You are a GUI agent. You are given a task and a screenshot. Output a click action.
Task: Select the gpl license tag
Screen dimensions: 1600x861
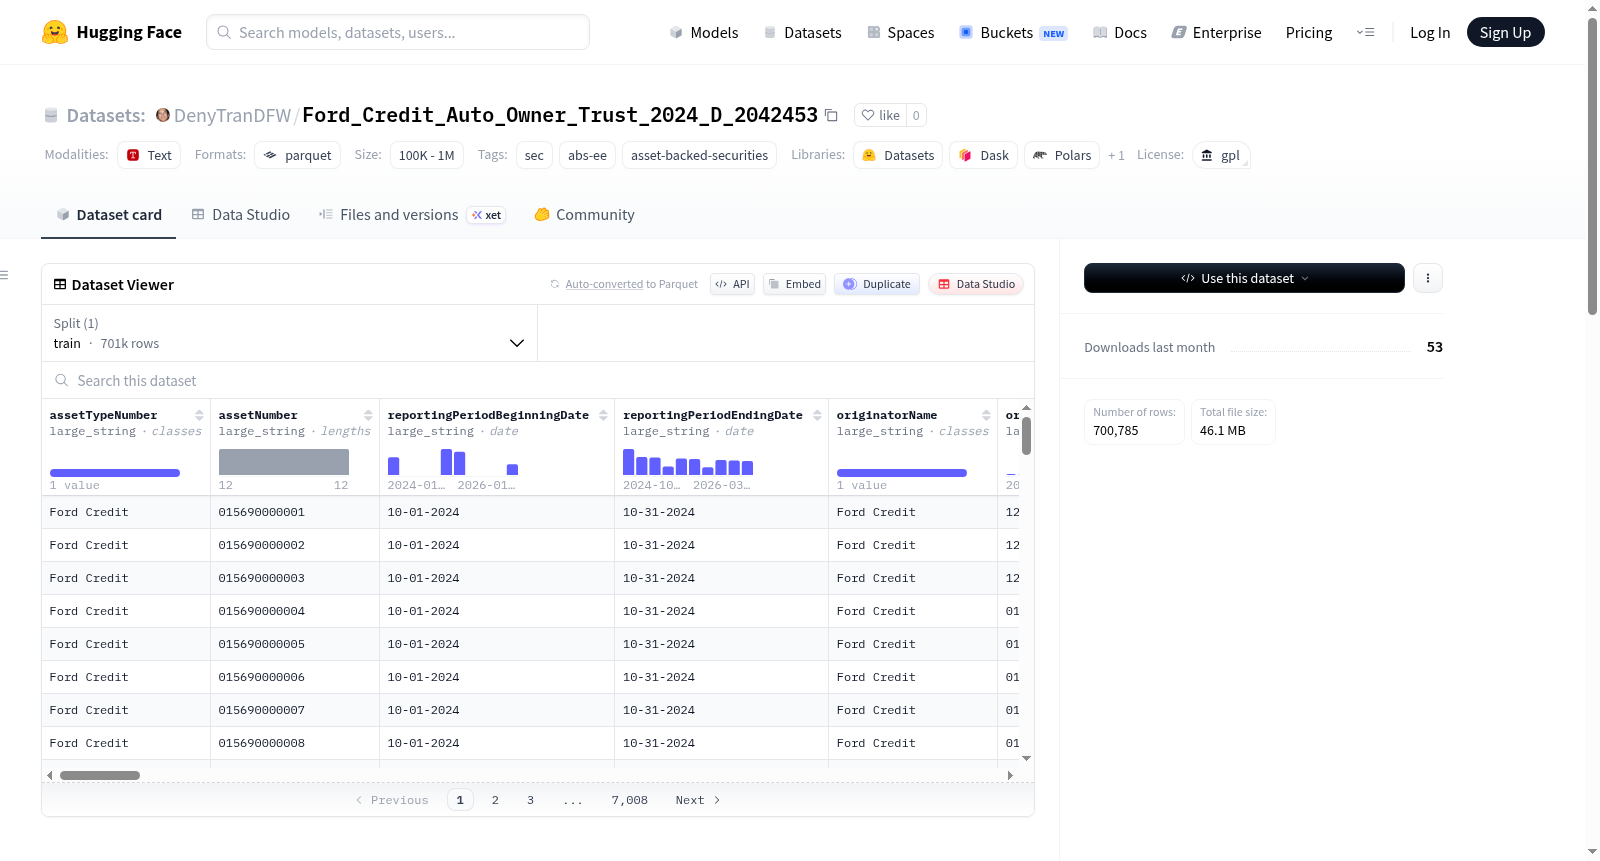click(x=1221, y=155)
